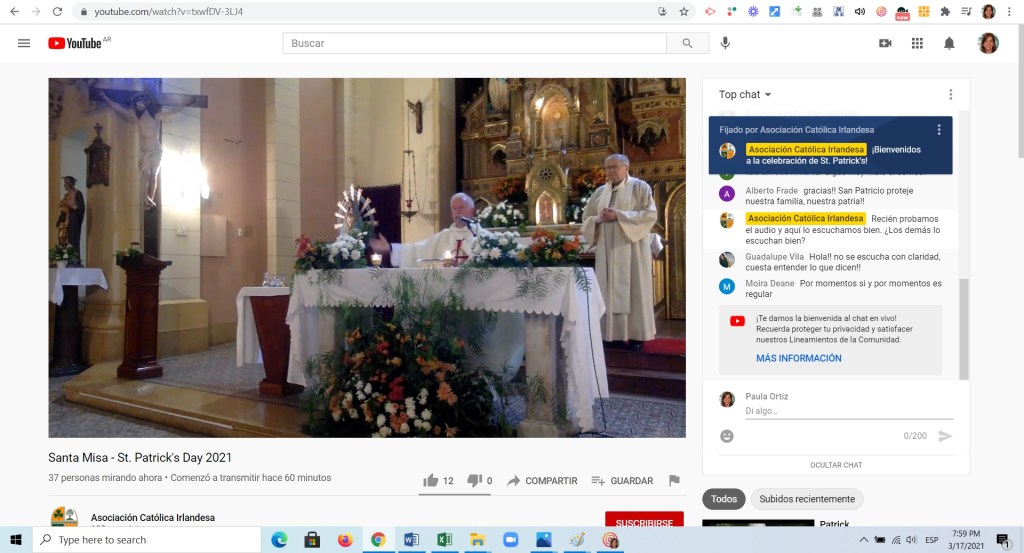Viewport: 1024px width, 553px height.
Task: Open pinned message three-dot menu
Action: 939,130
